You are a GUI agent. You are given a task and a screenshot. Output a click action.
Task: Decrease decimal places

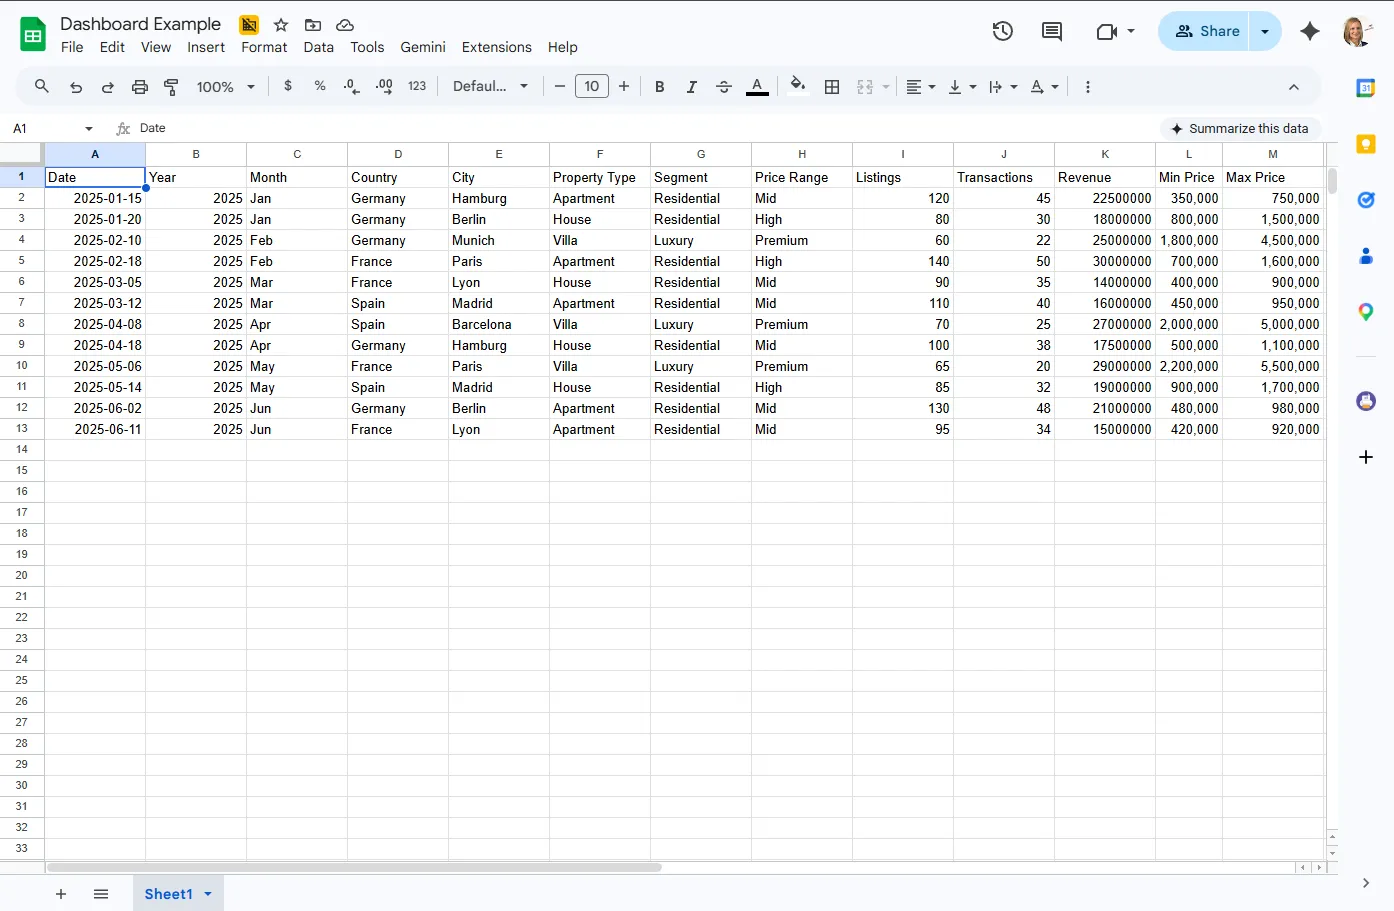351,86
